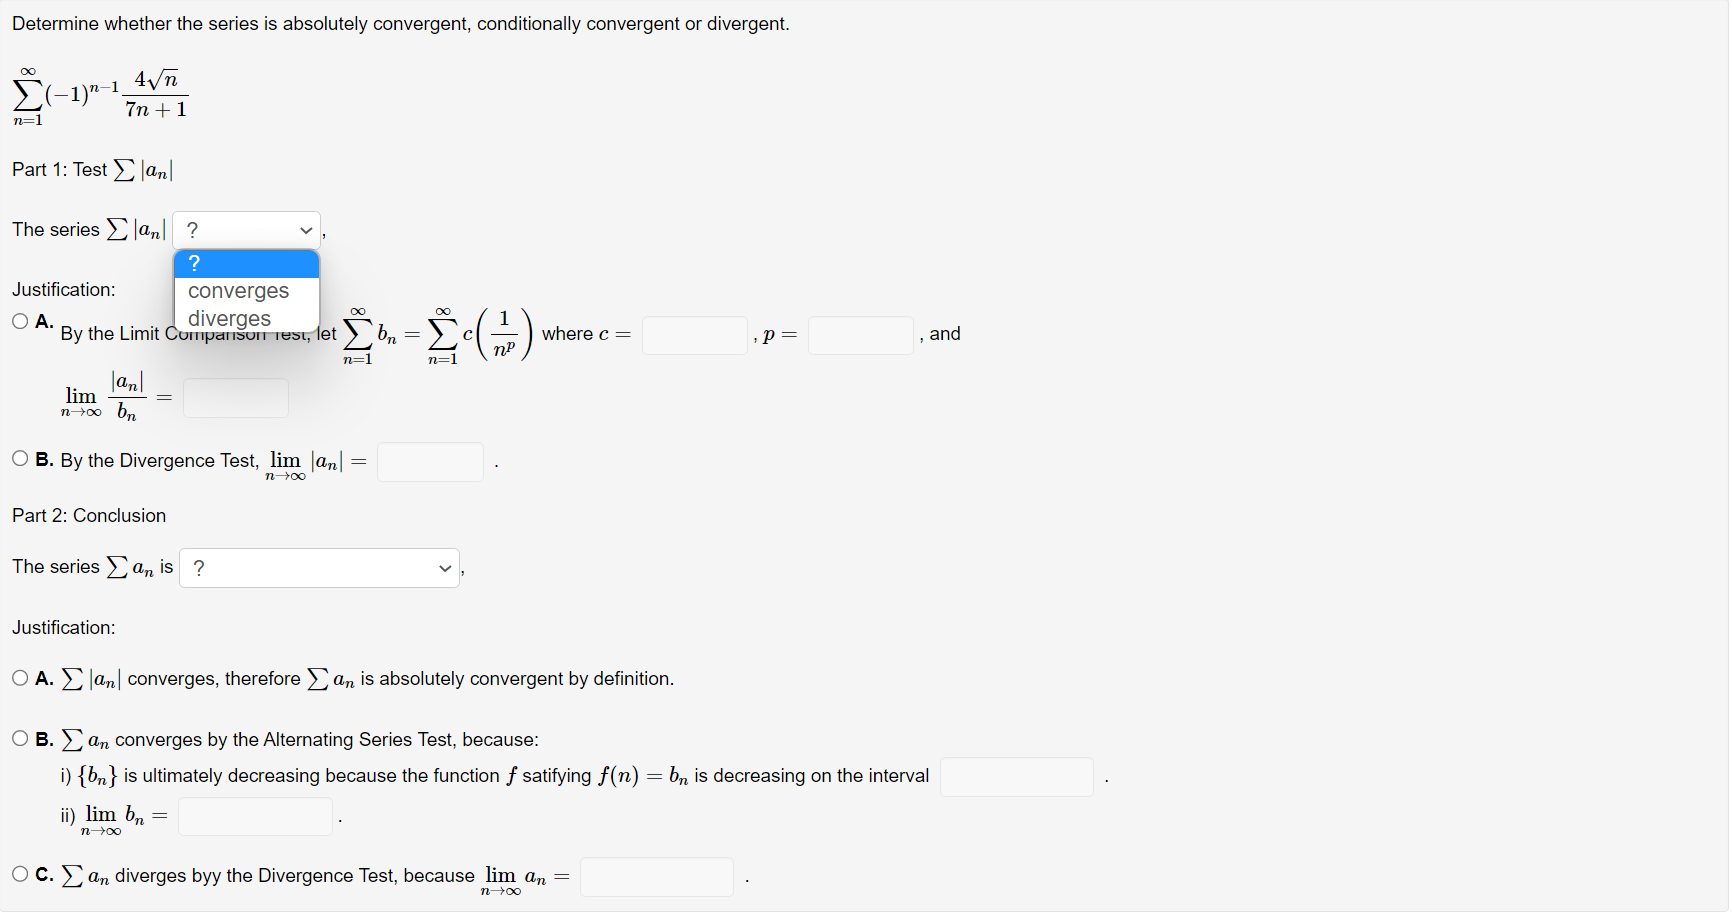Select radio option A for Limit Comparison Test
Image resolution: width=1732 pixels, height=924 pixels.
point(20,321)
